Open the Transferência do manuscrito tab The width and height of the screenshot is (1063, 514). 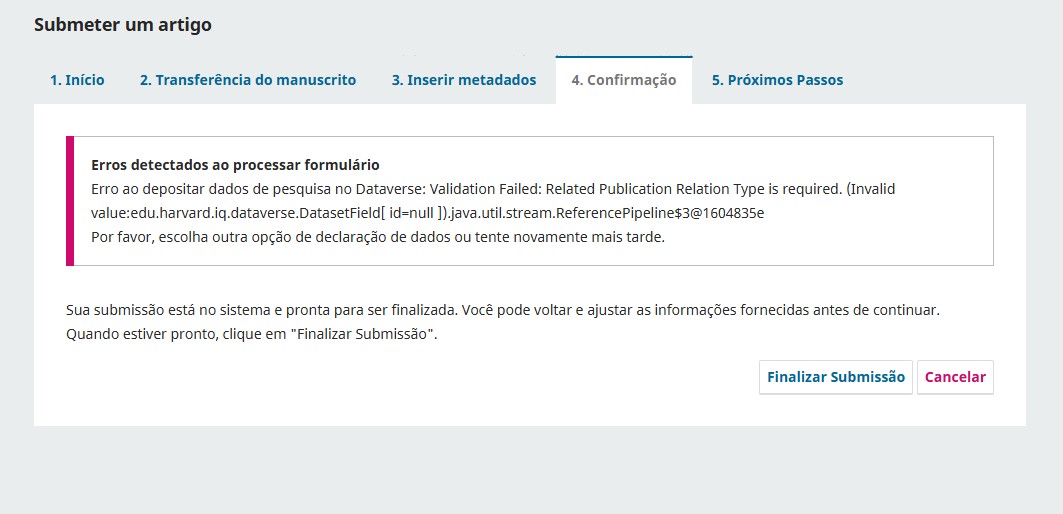coord(247,80)
